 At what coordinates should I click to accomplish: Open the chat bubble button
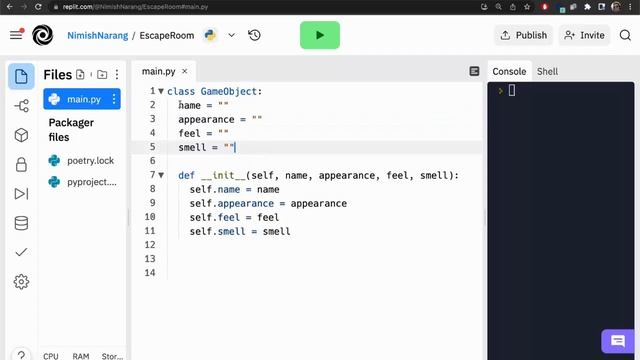[x=618, y=341]
